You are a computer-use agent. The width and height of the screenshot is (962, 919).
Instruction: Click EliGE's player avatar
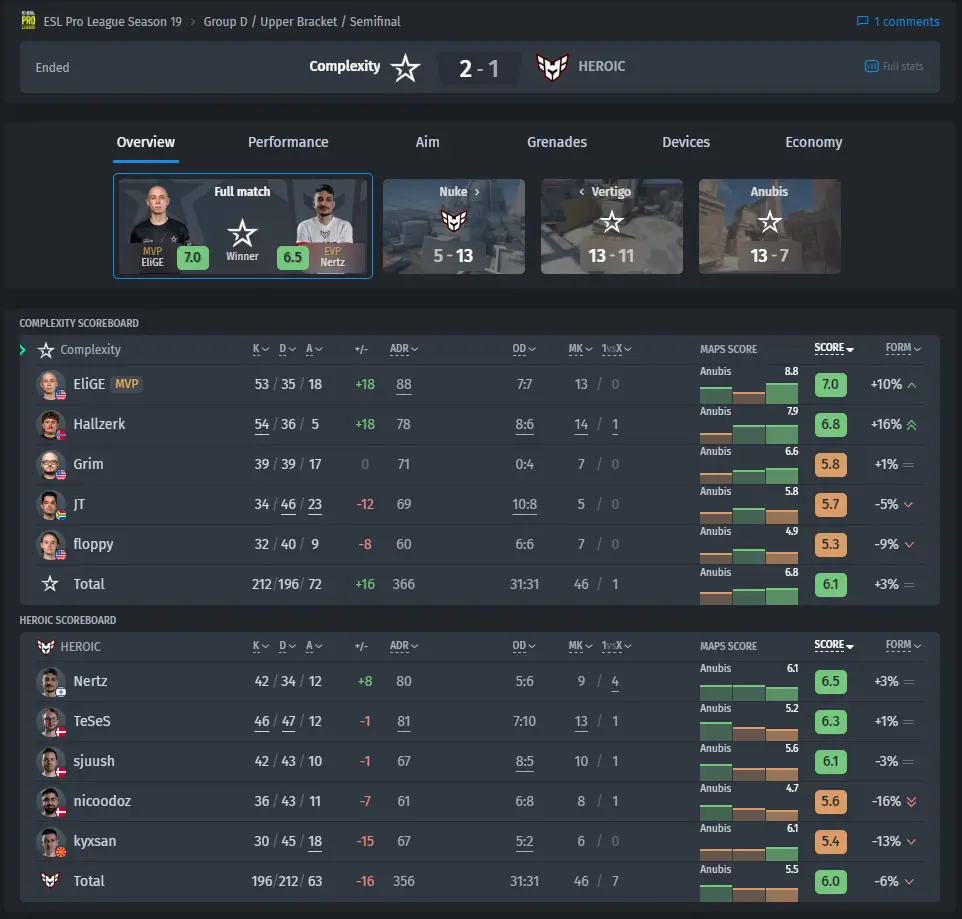50,385
